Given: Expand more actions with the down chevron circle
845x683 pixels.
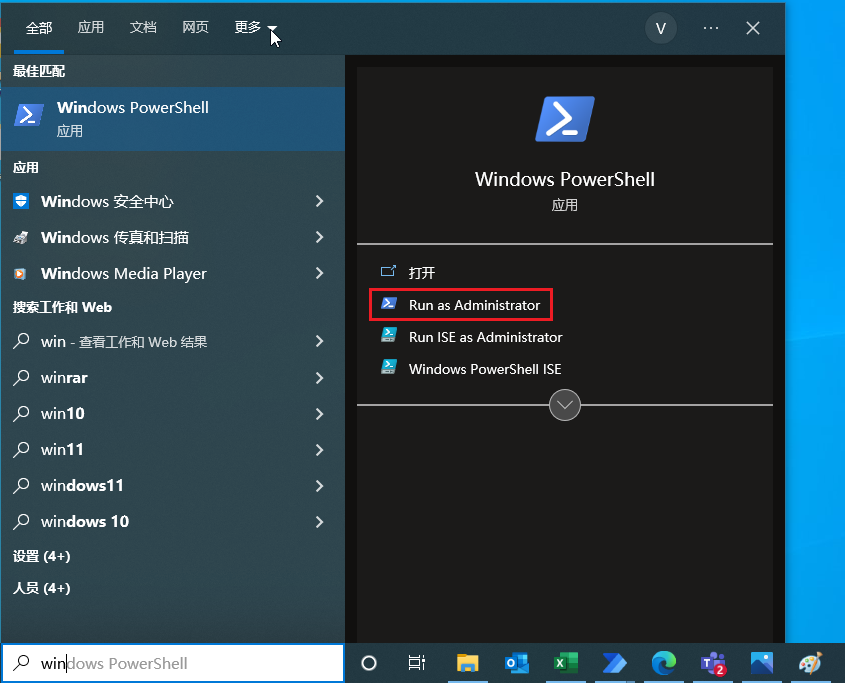Looking at the screenshot, I should [x=565, y=405].
